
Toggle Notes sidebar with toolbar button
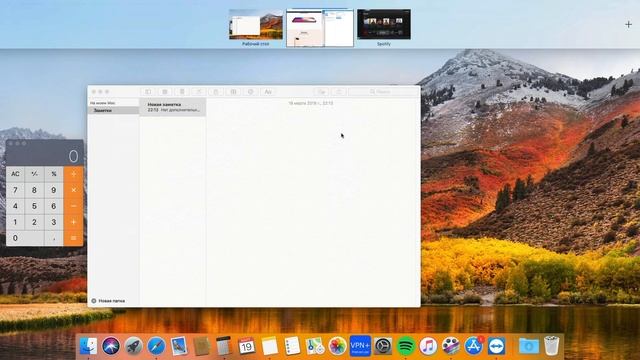(148, 92)
